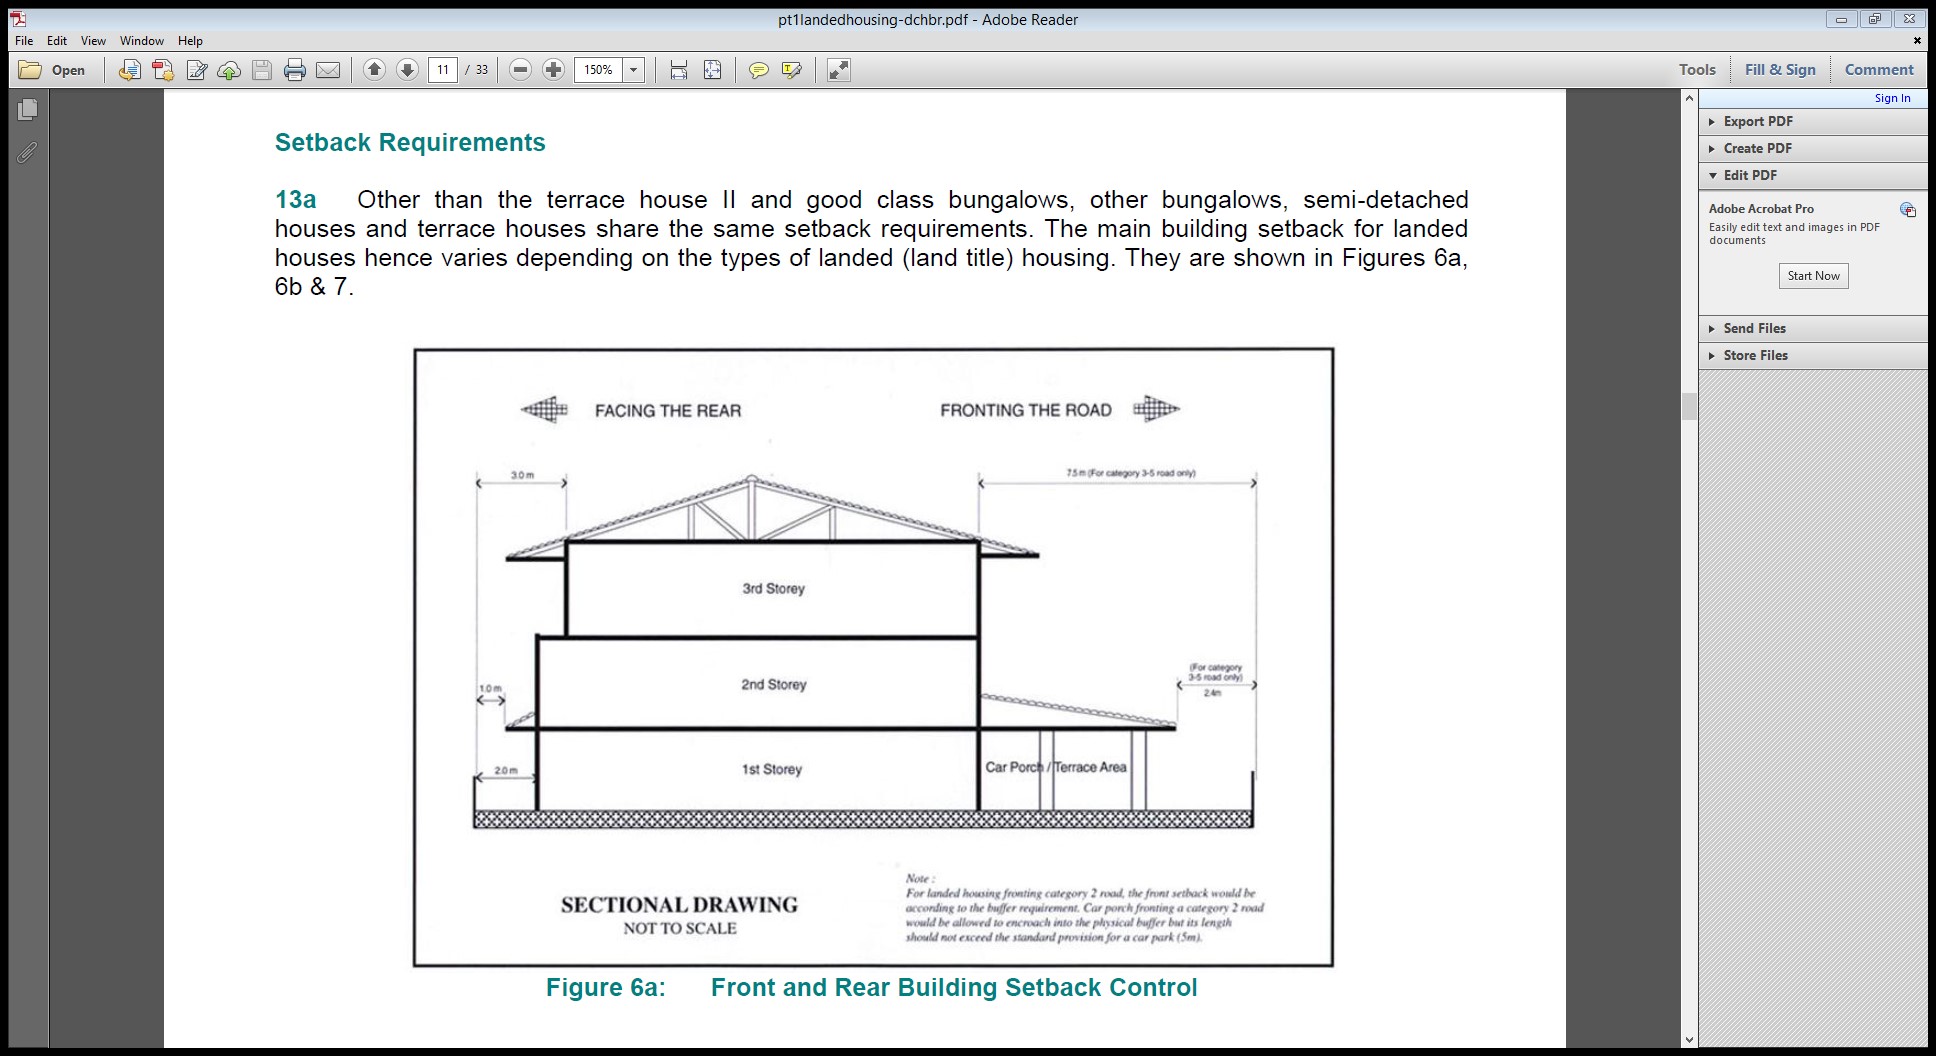Screen dimensions: 1936x1056
Task: Click the Fill & Sign pen icon
Action: click(195, 70)
